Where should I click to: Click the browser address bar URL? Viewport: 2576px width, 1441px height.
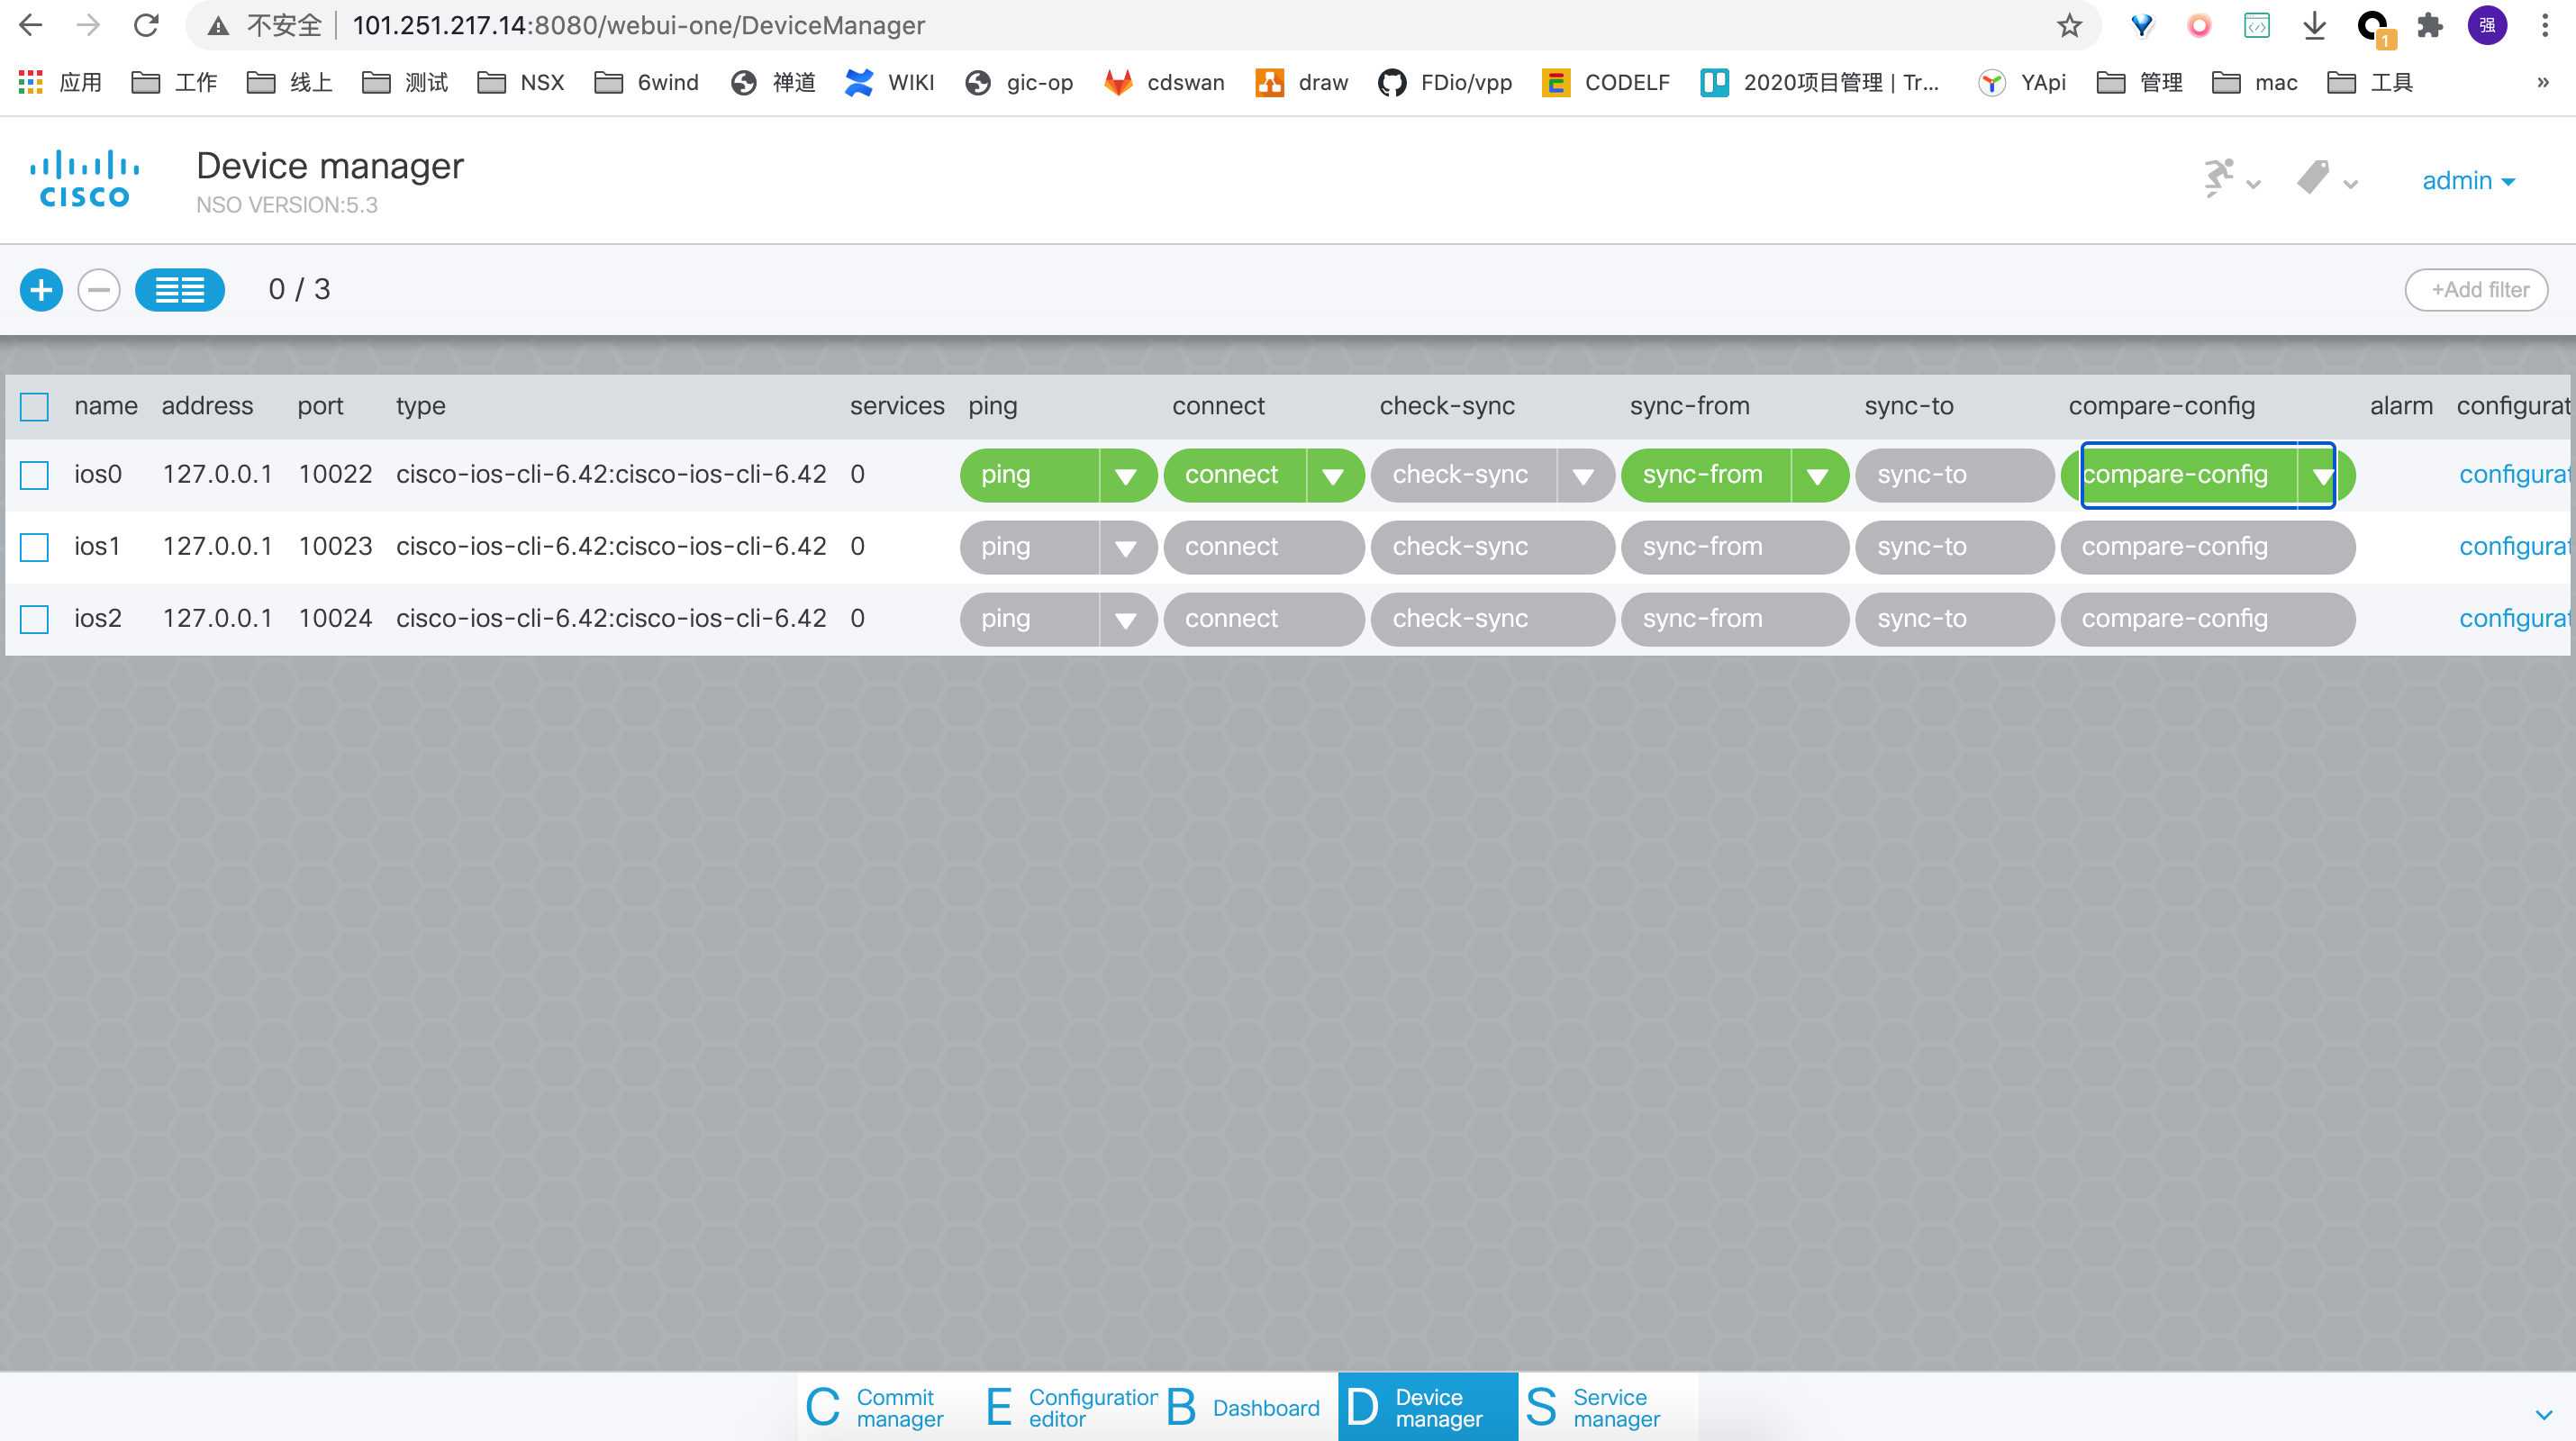[638, 25]
